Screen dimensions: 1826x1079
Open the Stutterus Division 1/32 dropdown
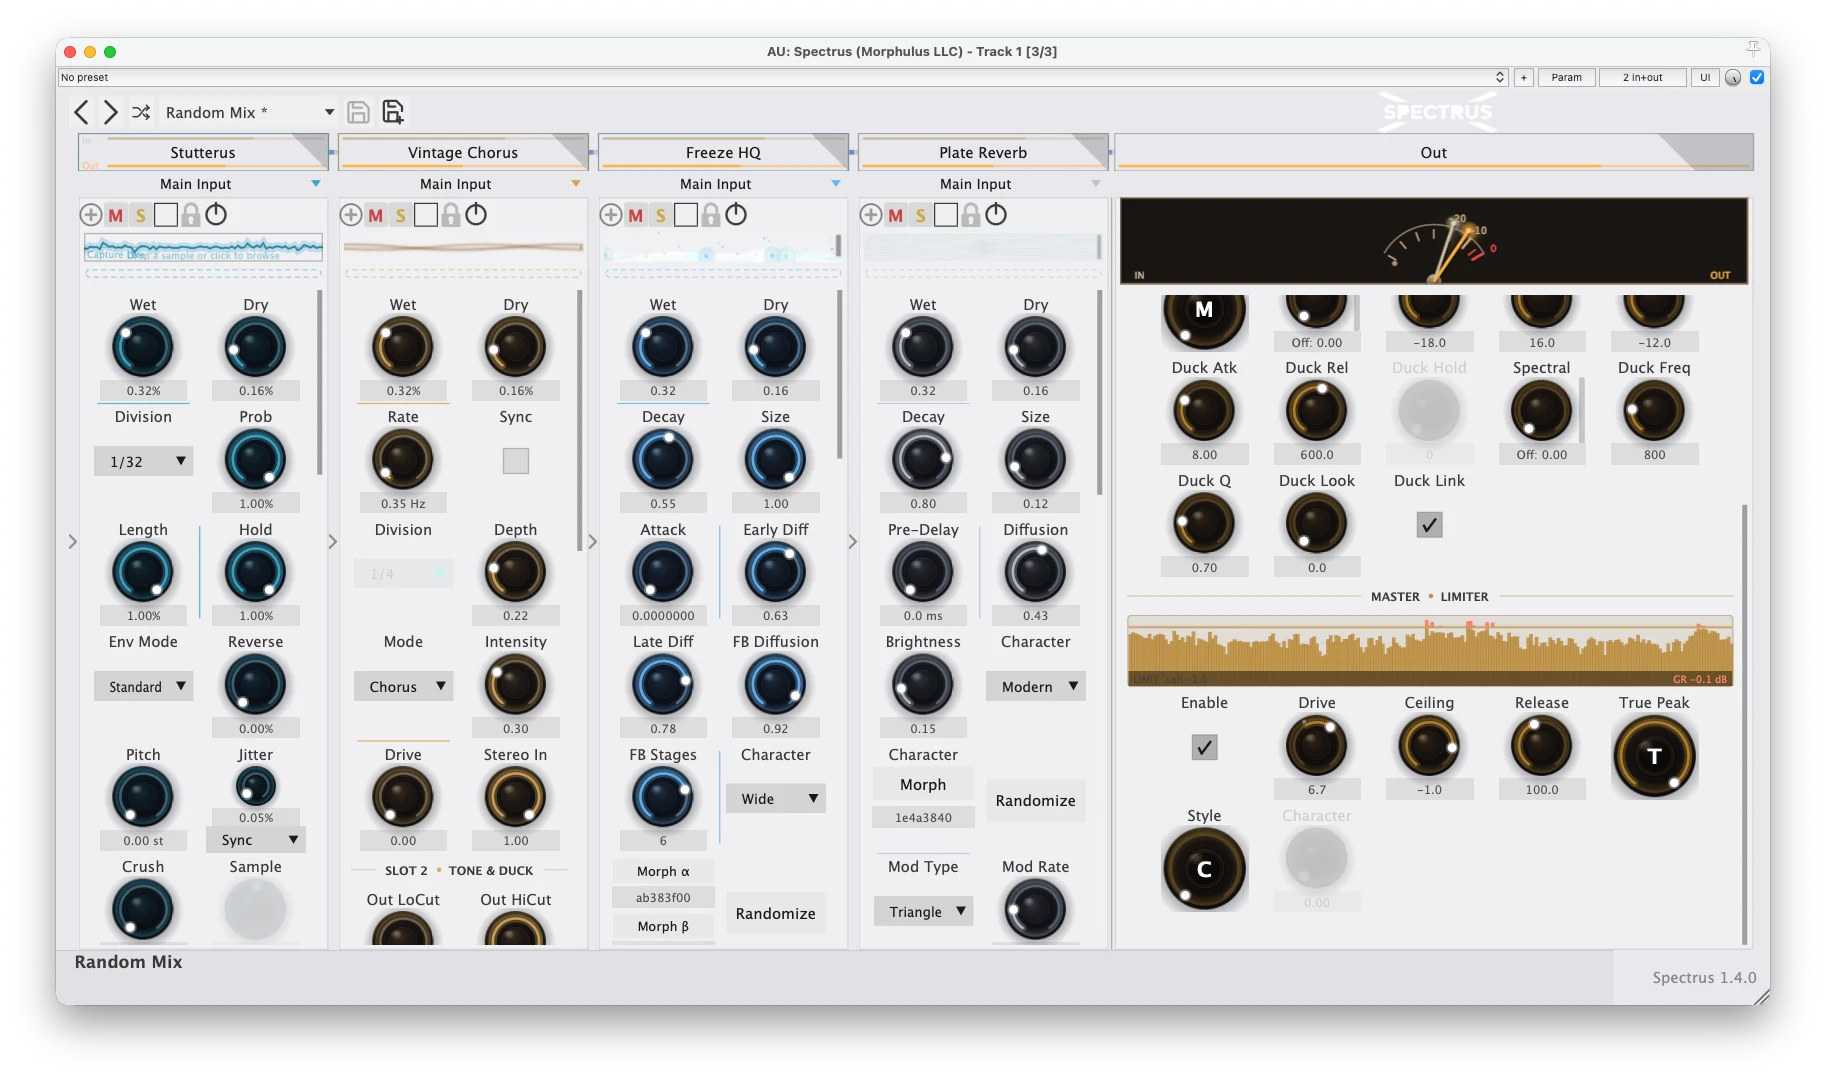click(x=144, y=461)
